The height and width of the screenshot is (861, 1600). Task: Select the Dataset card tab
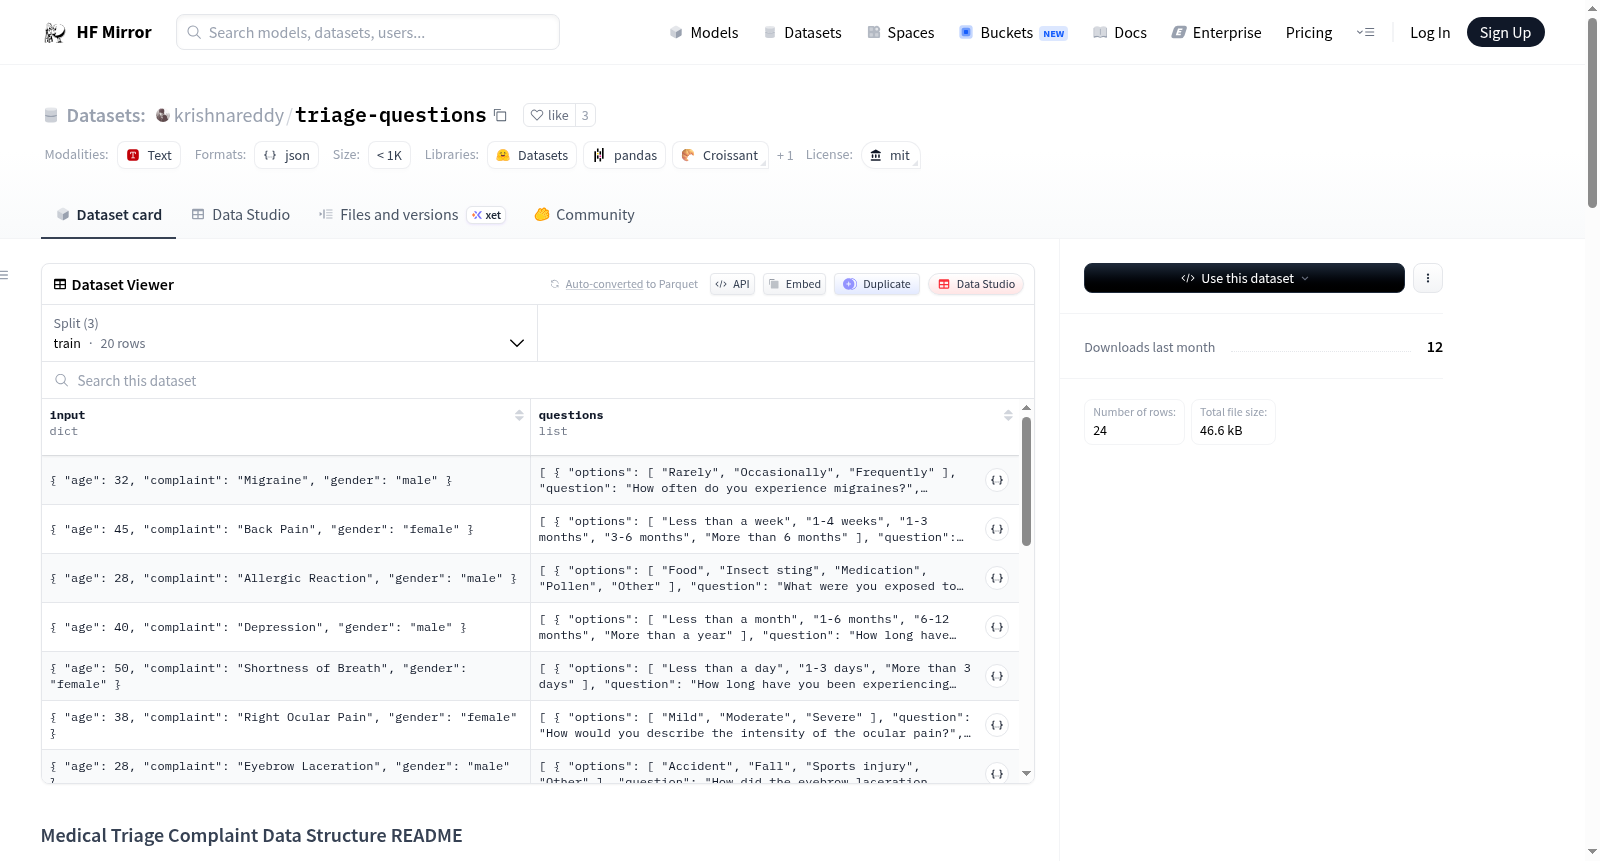tap(109, 215)
